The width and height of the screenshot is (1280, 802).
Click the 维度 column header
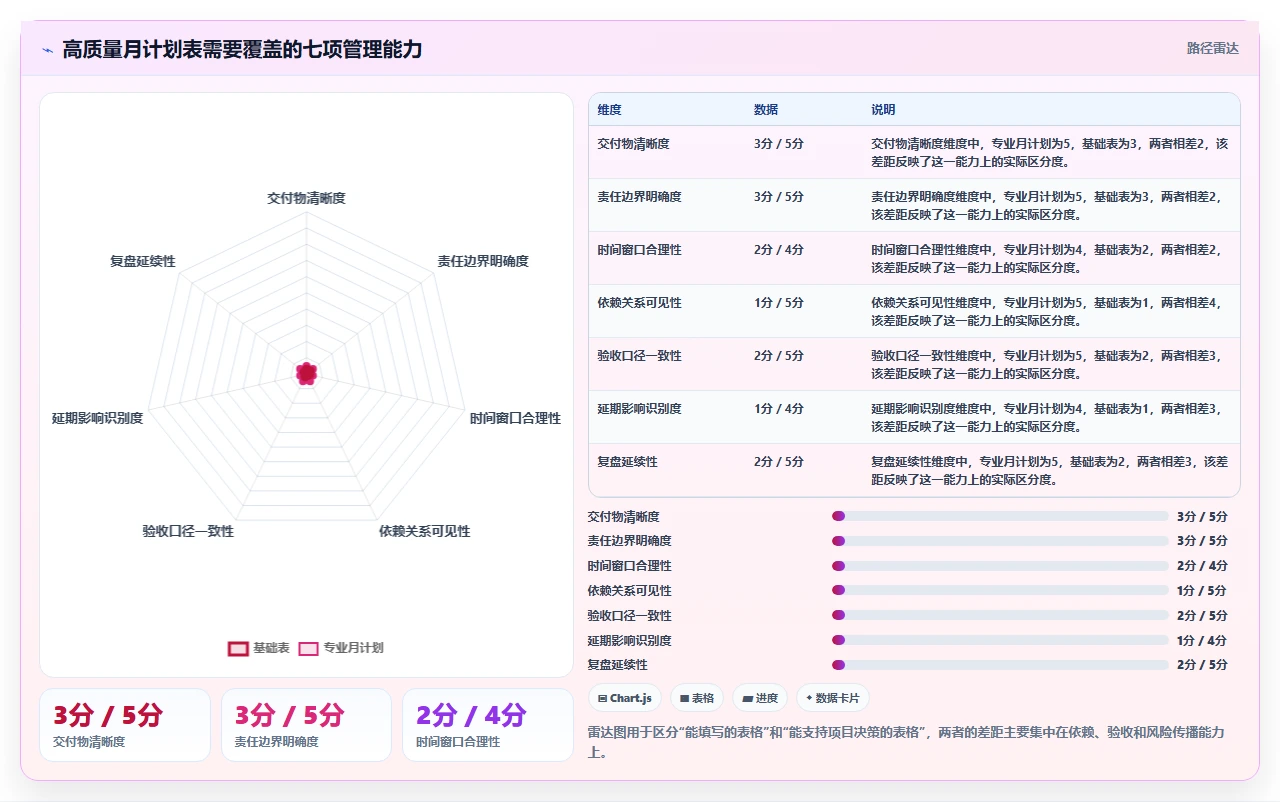click(x=610, y=110)
